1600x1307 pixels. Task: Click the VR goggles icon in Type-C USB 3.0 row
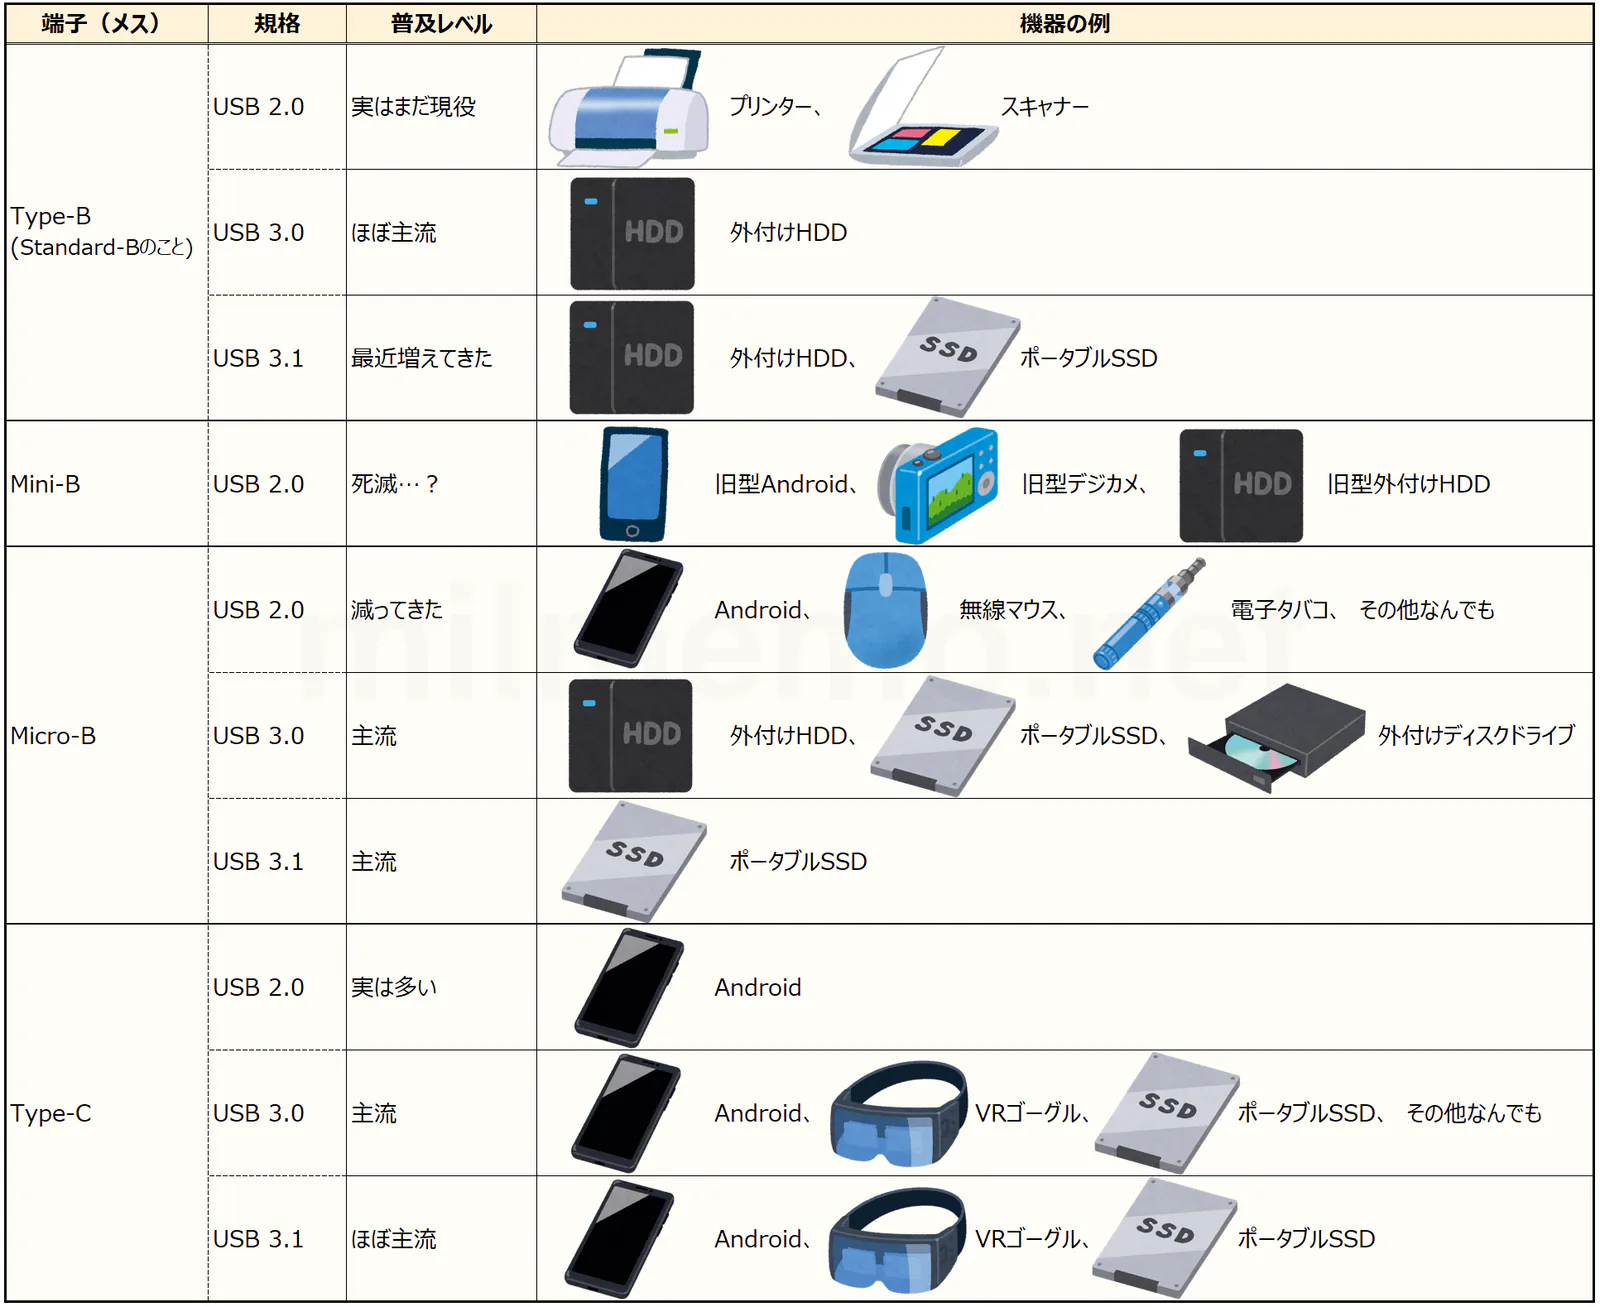(x=899, y=1114)
